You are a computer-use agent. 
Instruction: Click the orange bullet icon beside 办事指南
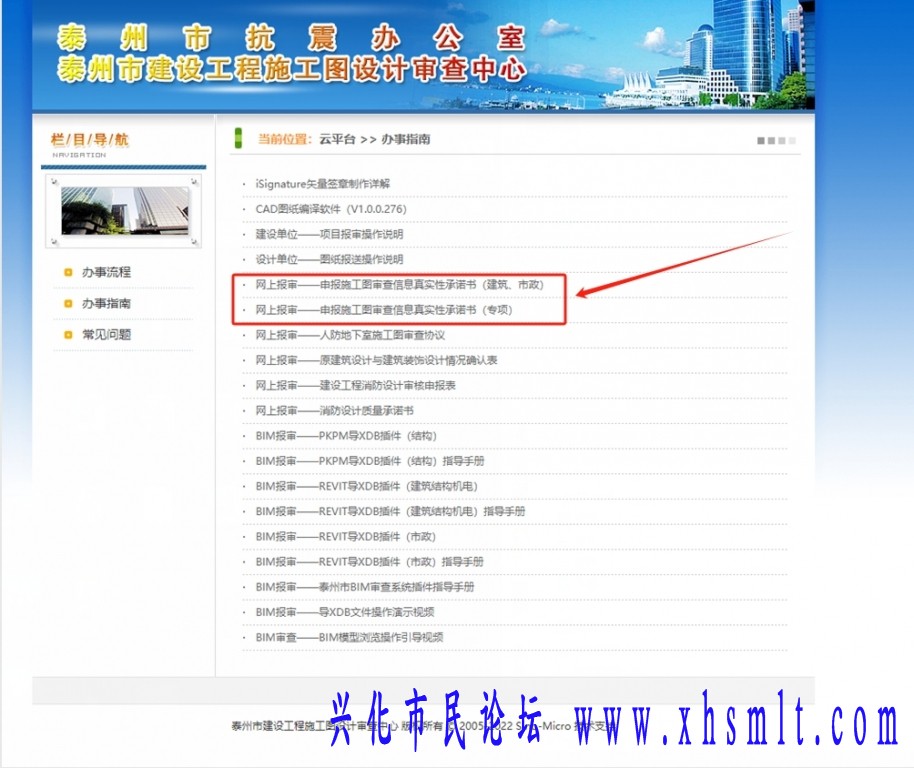68,304
